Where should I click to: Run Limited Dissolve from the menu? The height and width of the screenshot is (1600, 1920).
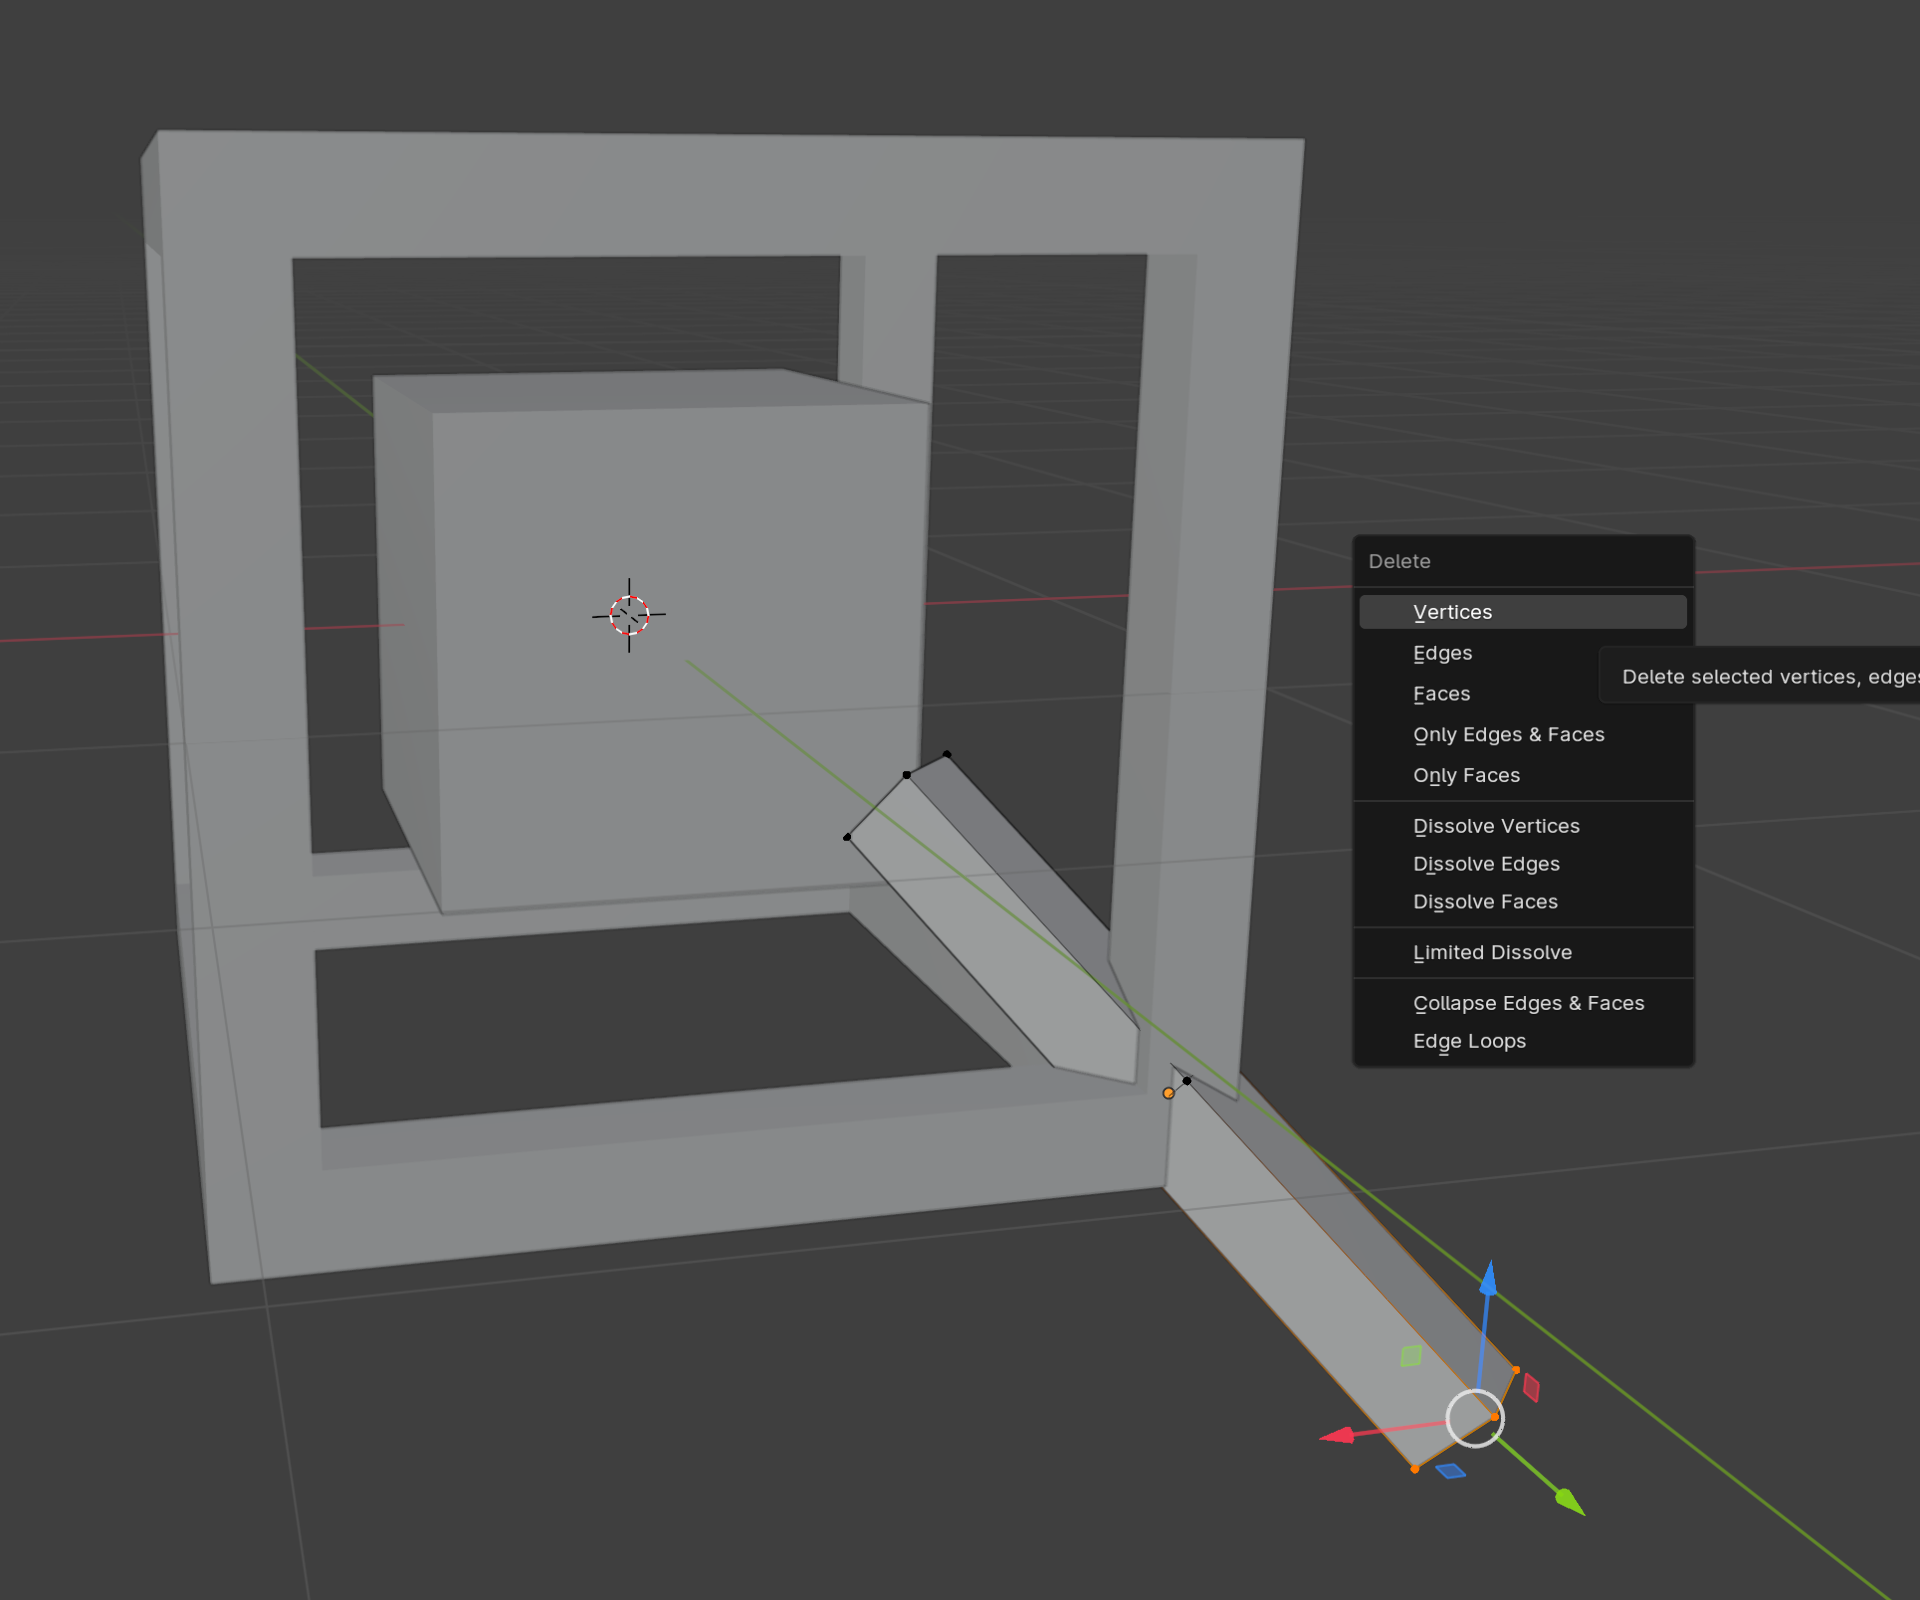pos(1492,953)
